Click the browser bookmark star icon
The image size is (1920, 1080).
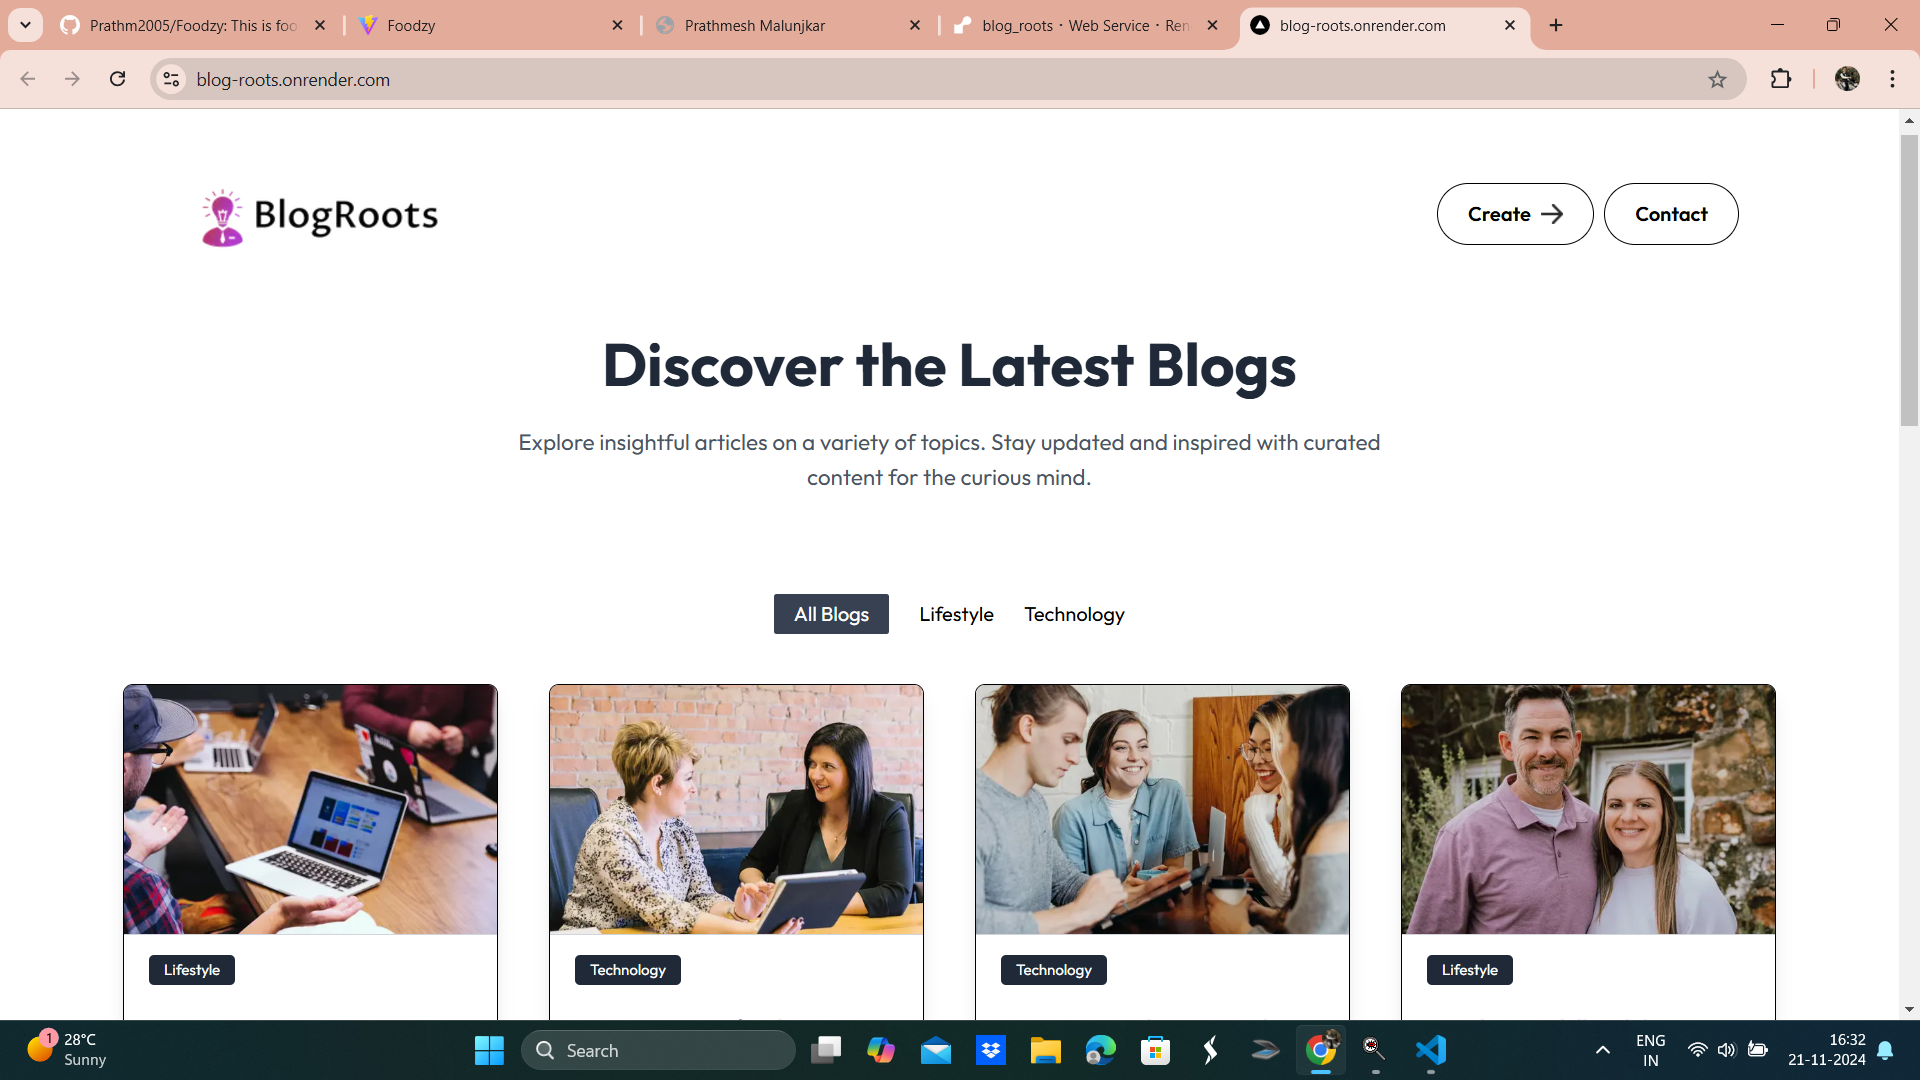1717,79
